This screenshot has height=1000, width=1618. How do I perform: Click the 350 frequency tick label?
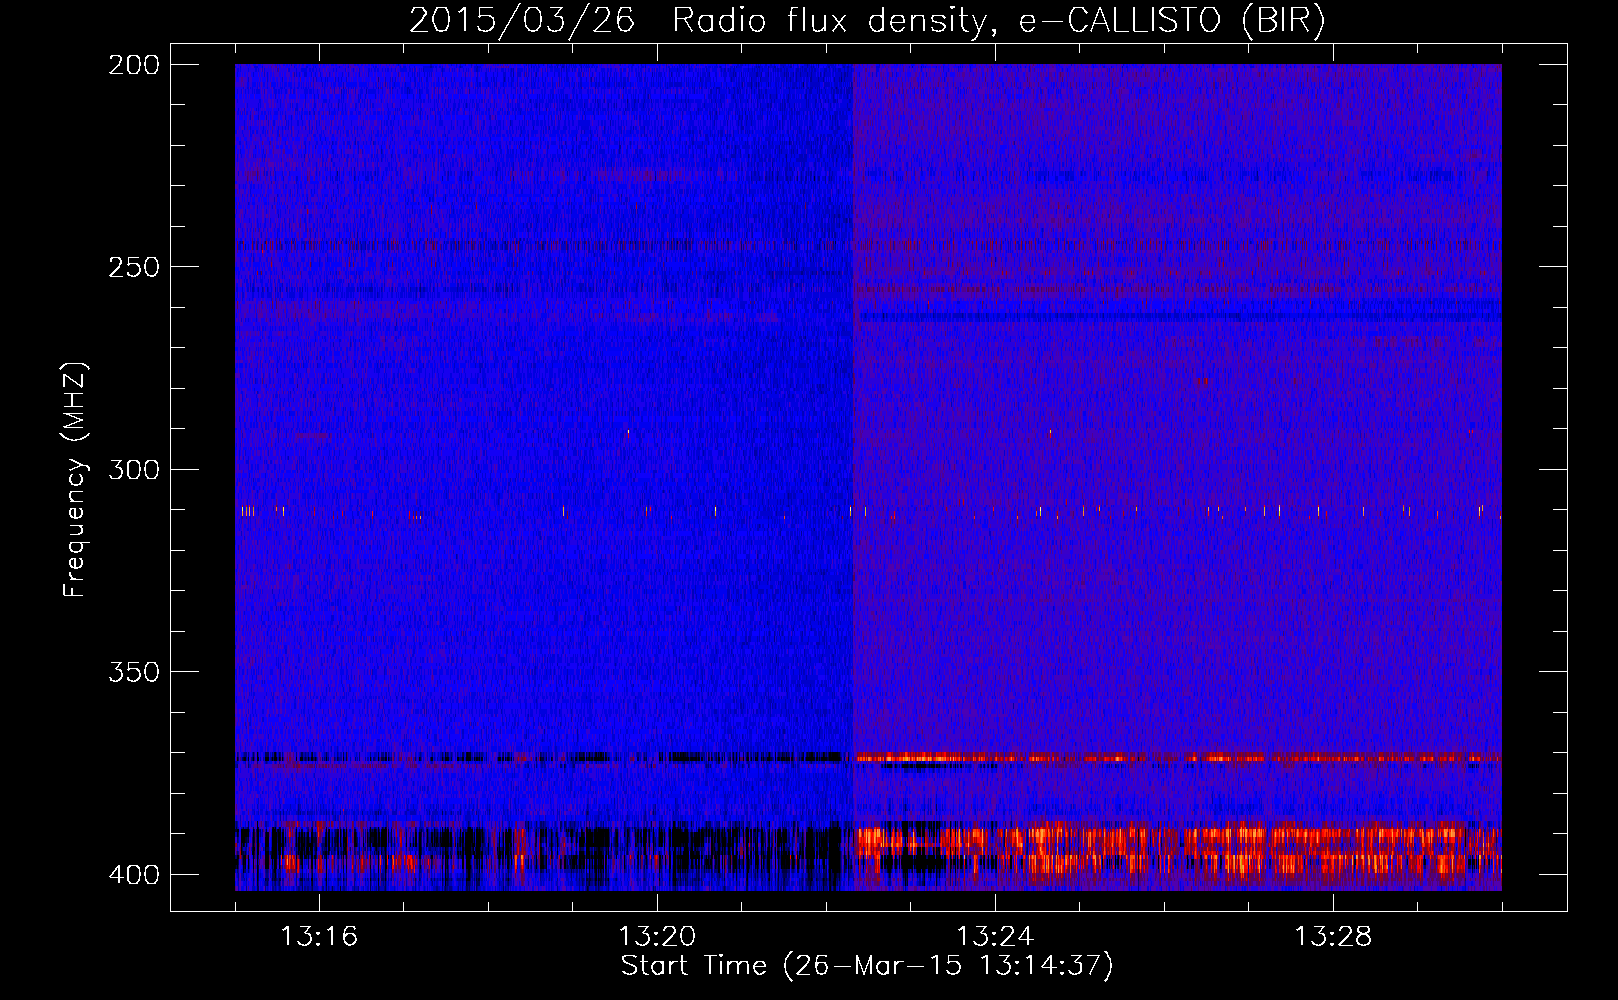[133, 672]
